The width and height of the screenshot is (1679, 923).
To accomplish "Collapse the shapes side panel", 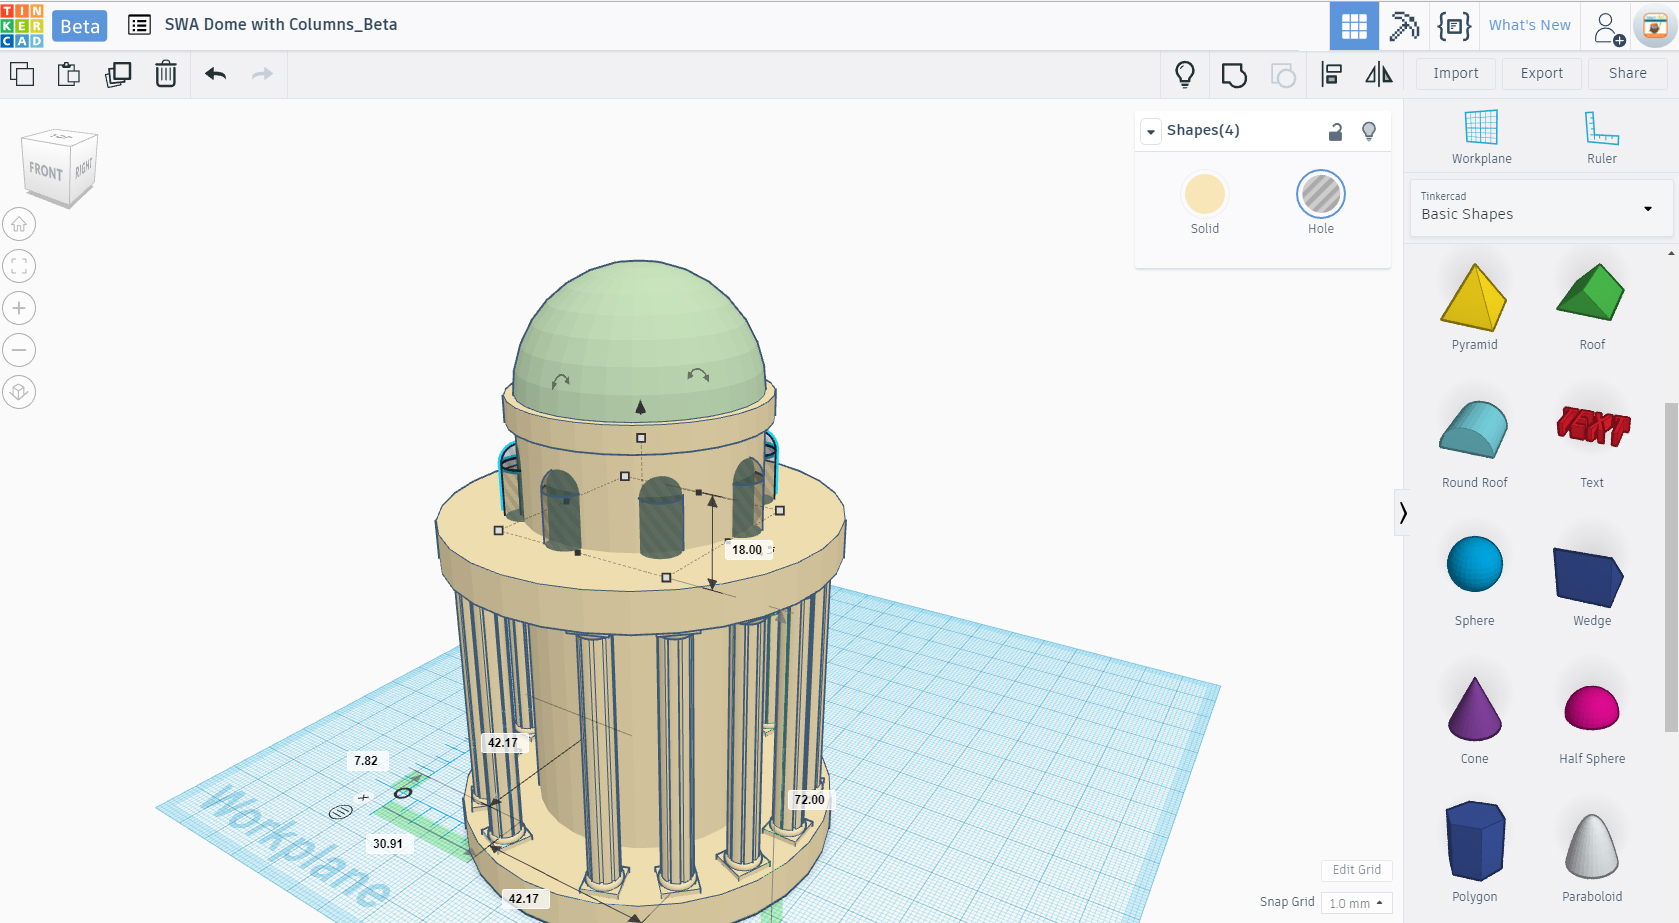I will 1403,513.
